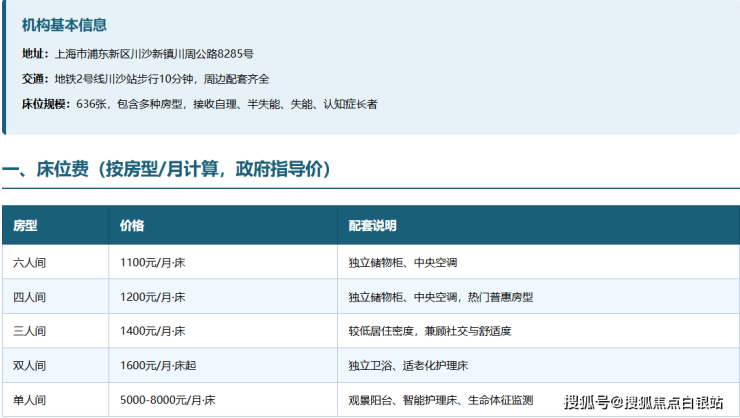Select the 四人间 cell
Screen dimensions: 740x418
point(55,296)
